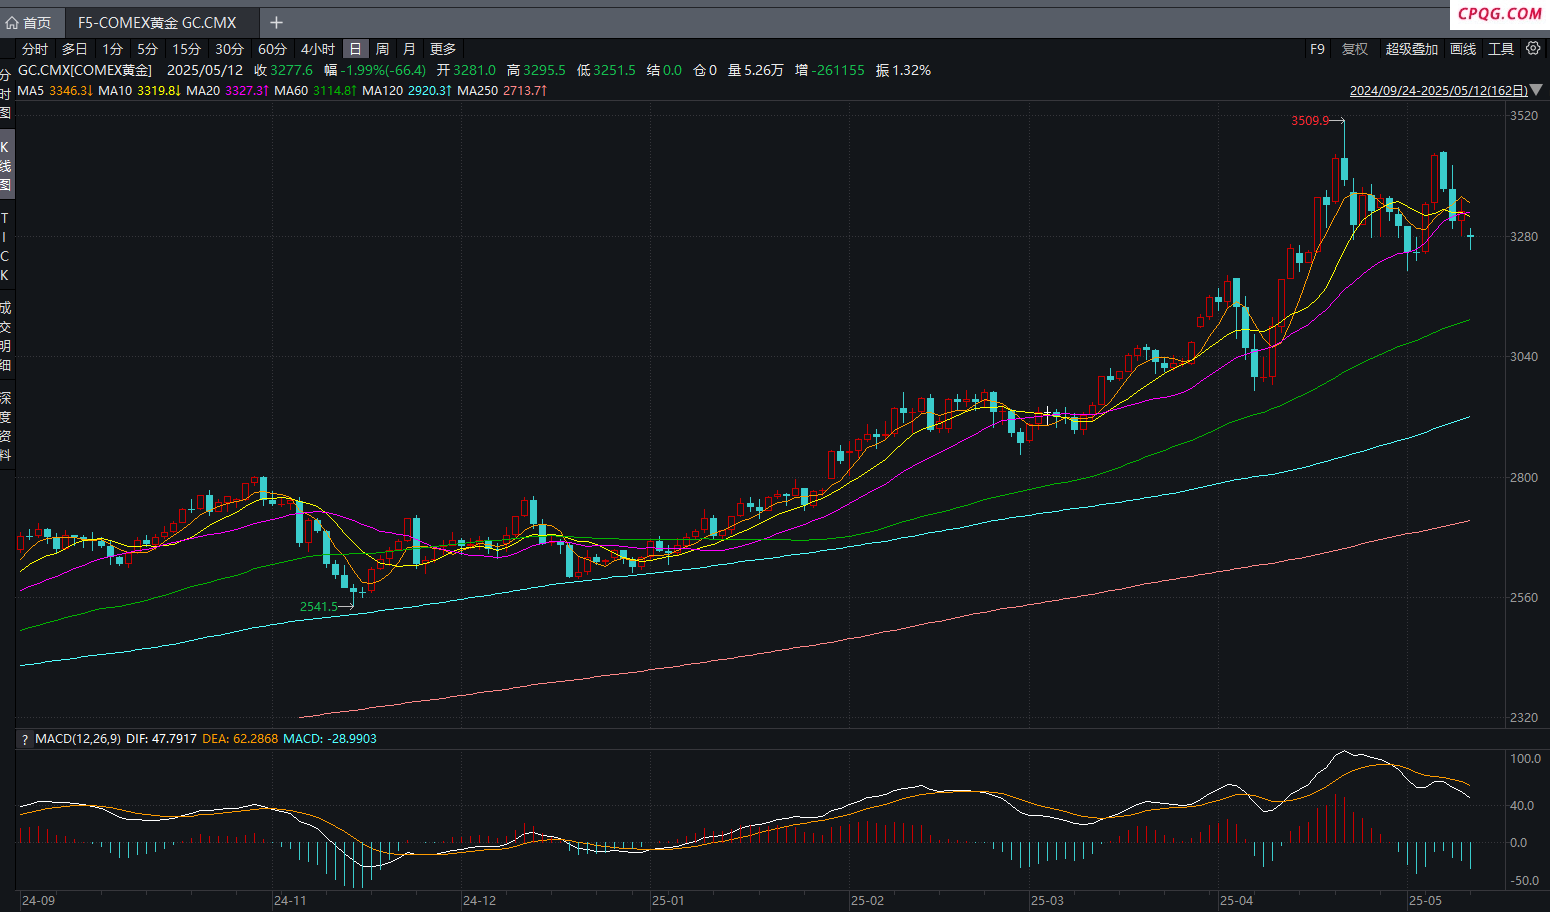Open the 复权 adjustment menu
Viewport: 1550px width, 912px height.
pyautogui.click(x=1355, y=49)
